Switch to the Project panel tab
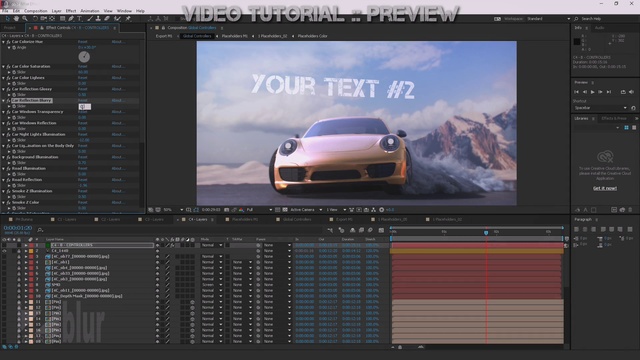Viewport: 640px width, 360px height. 10,28
